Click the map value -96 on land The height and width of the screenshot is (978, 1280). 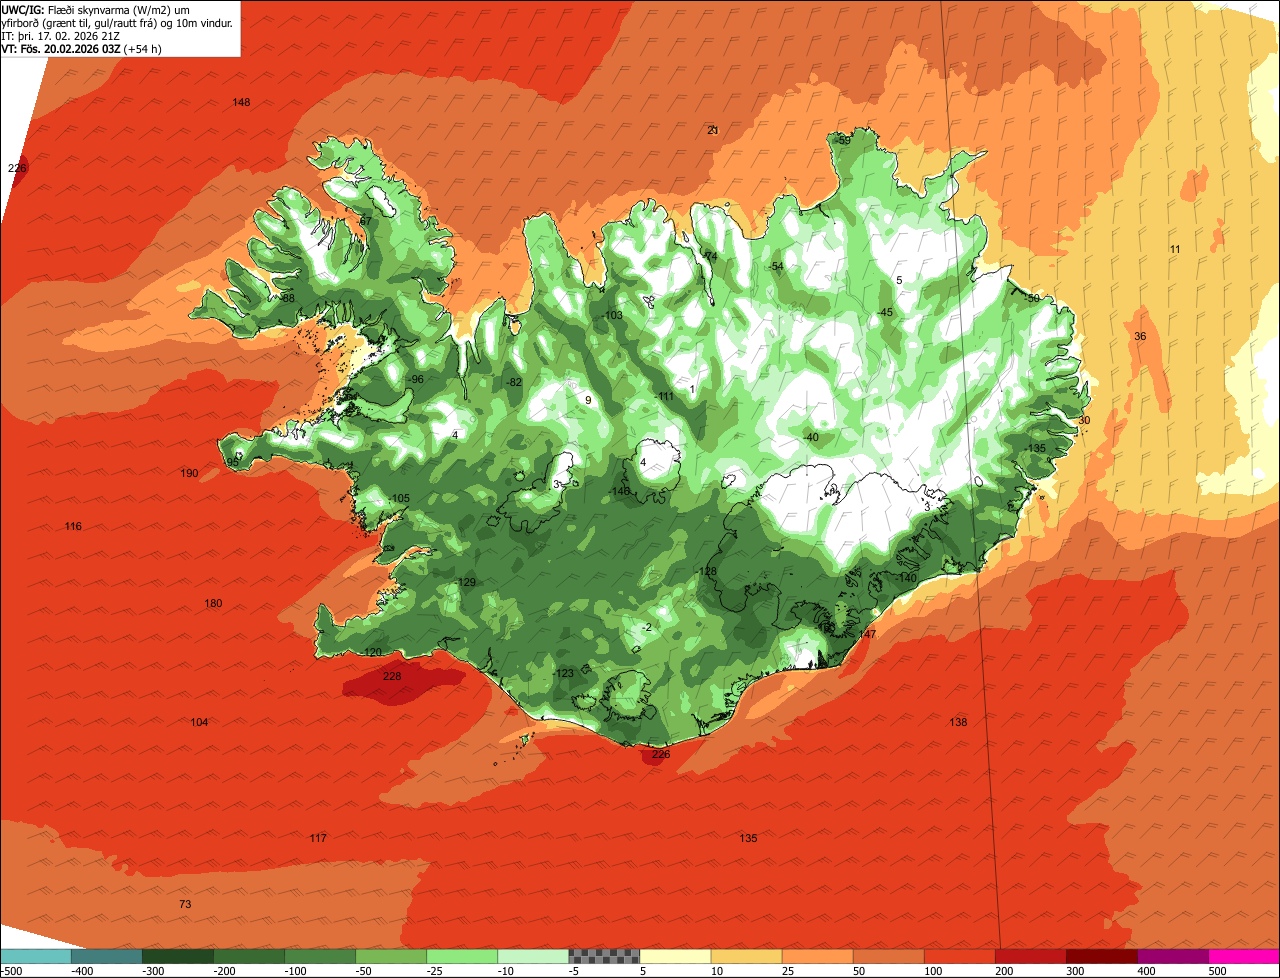click(x=415, y=379)
